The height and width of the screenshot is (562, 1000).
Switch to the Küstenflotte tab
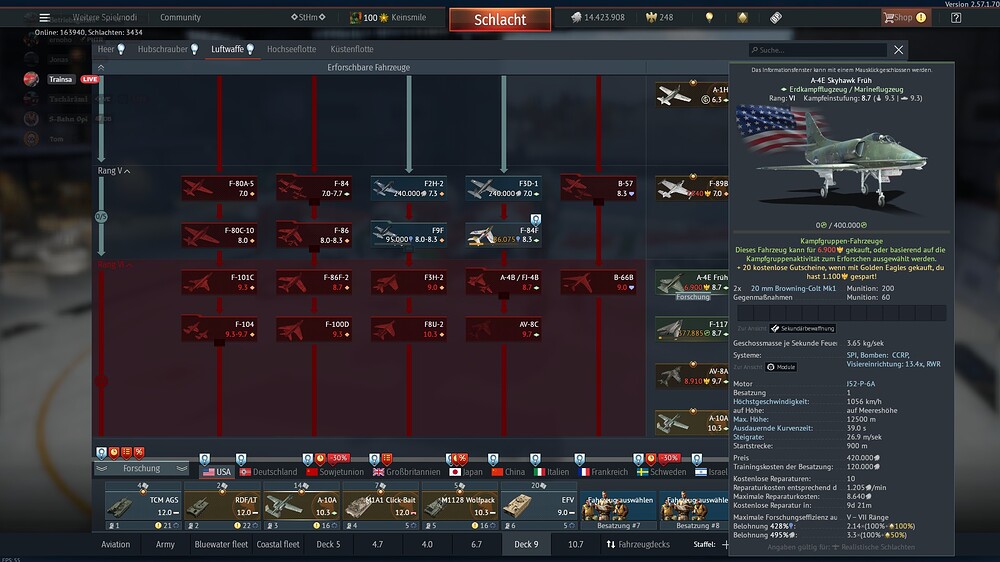tap(351, 49)
